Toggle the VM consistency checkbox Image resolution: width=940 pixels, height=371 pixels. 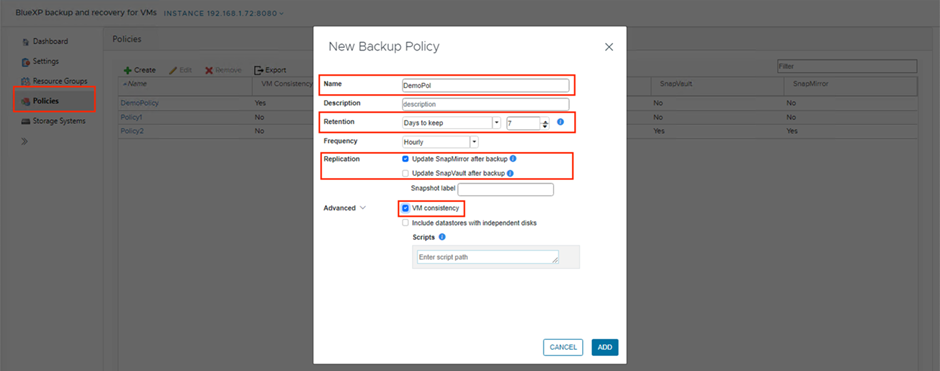(x=406, y=208)
